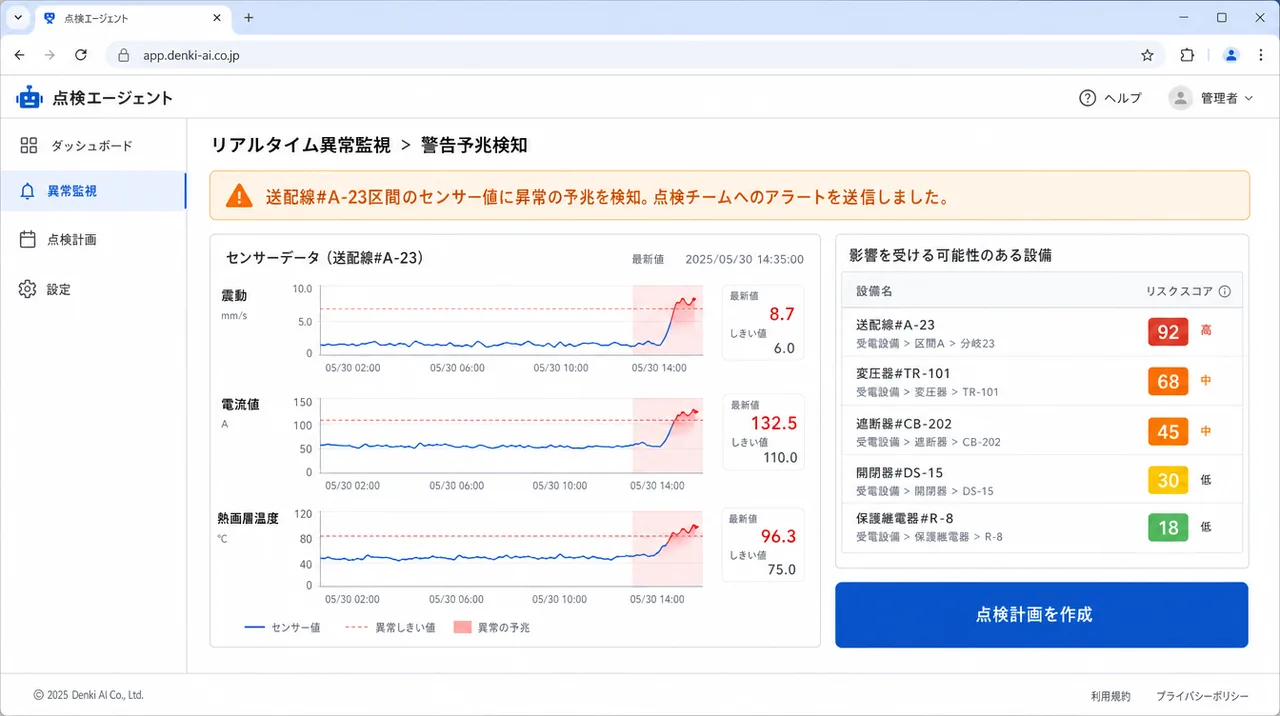The height and width of the screenshot is (716, 1280).
Task: Open the browser extensions puzzle icon
Action: pos(1187,55)
